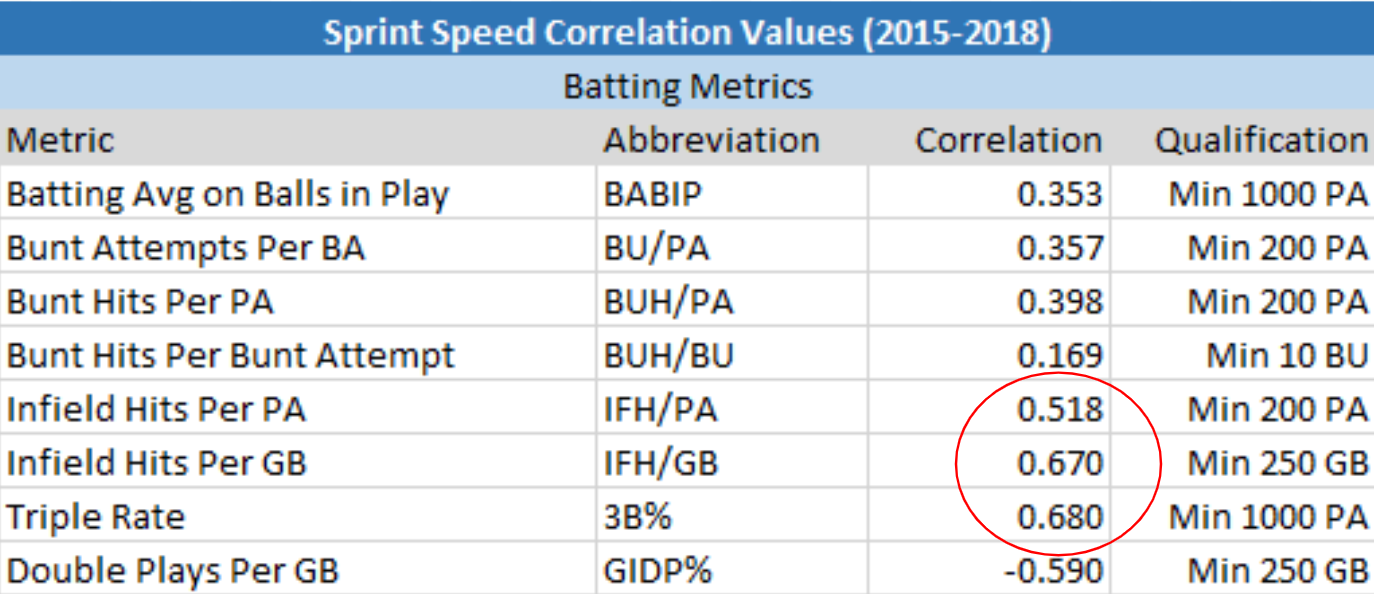The image size is (1374, 594).
Task: Click the Sprint Speed Correlation Values title
Action: pyautogui.click(x=687, y=32)
